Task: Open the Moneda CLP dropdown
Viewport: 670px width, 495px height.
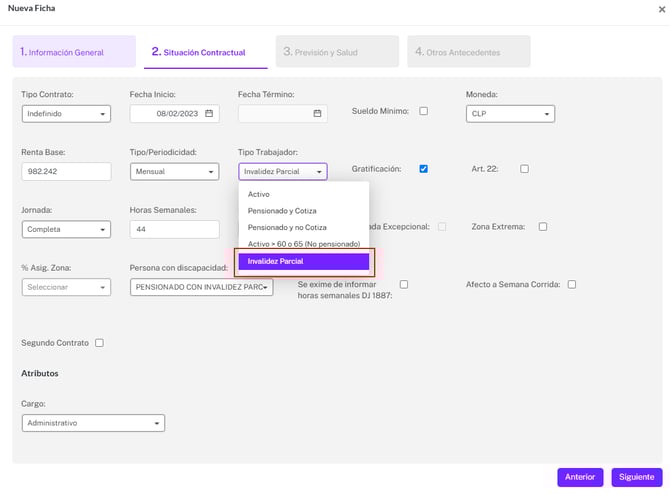Action: [x=510, y=114]
